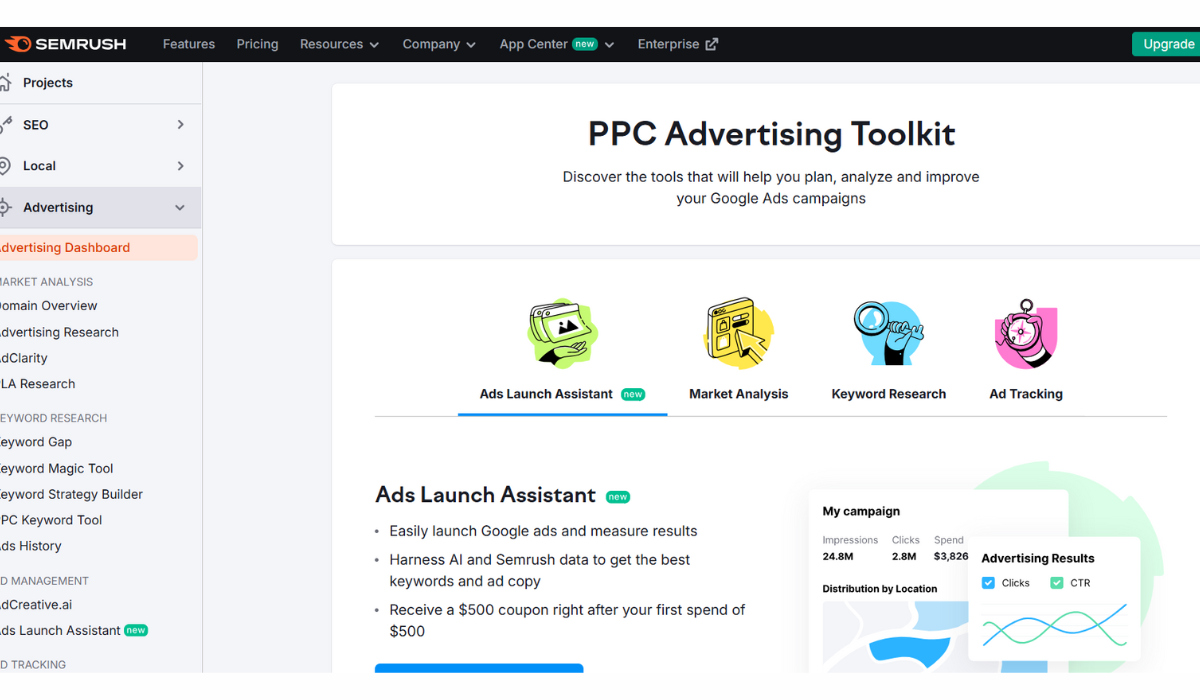Image resolution: width=1200 pixels, height=700 pixels.
Task: Open Advertising Research in the sidebar
Action: (x=59, y=332)
